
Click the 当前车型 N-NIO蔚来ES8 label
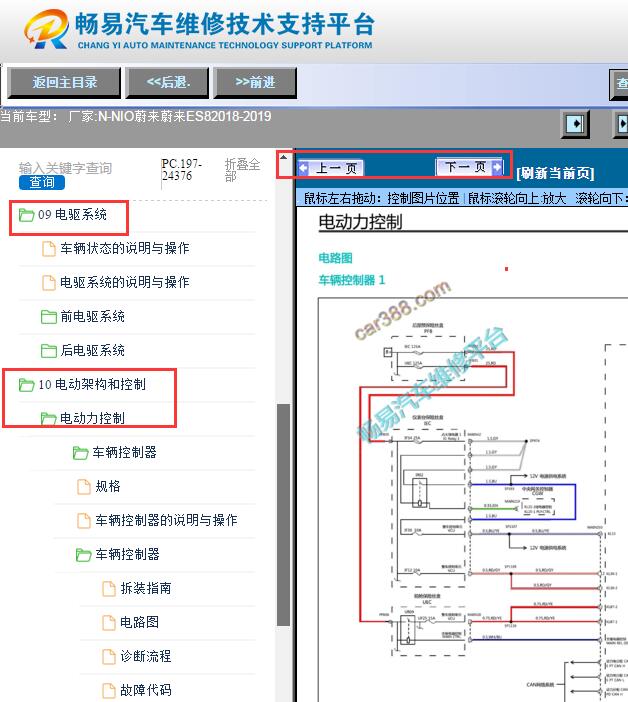click(136, 117)
